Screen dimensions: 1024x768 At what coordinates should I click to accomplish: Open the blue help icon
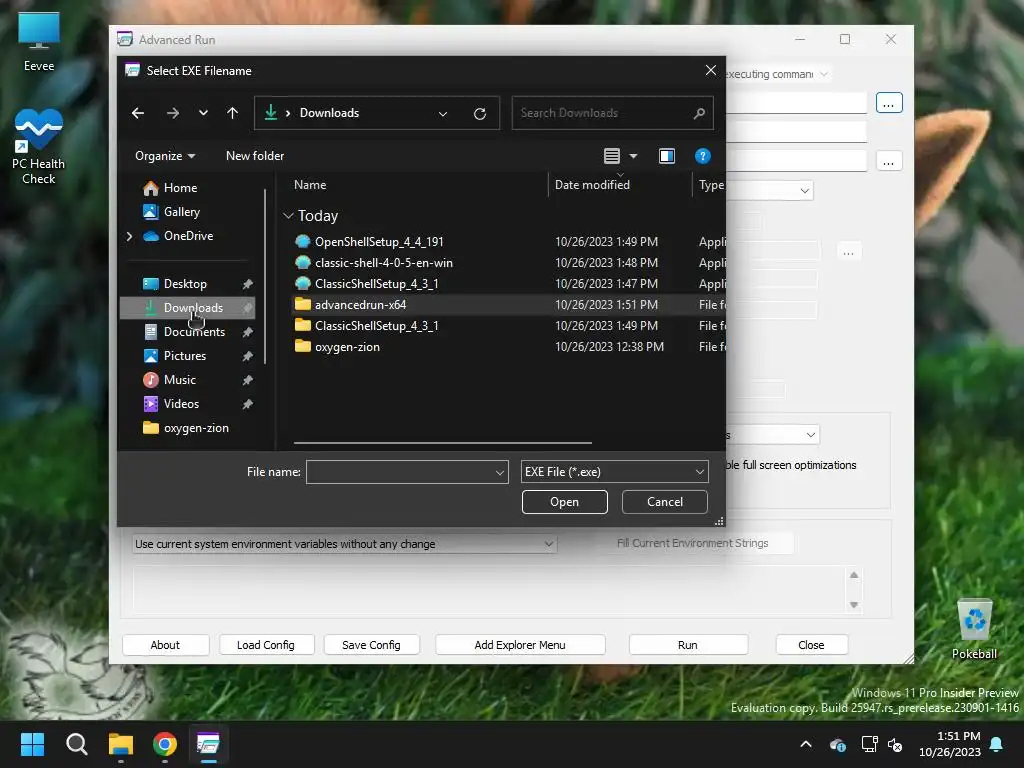[x=703, y=156]
